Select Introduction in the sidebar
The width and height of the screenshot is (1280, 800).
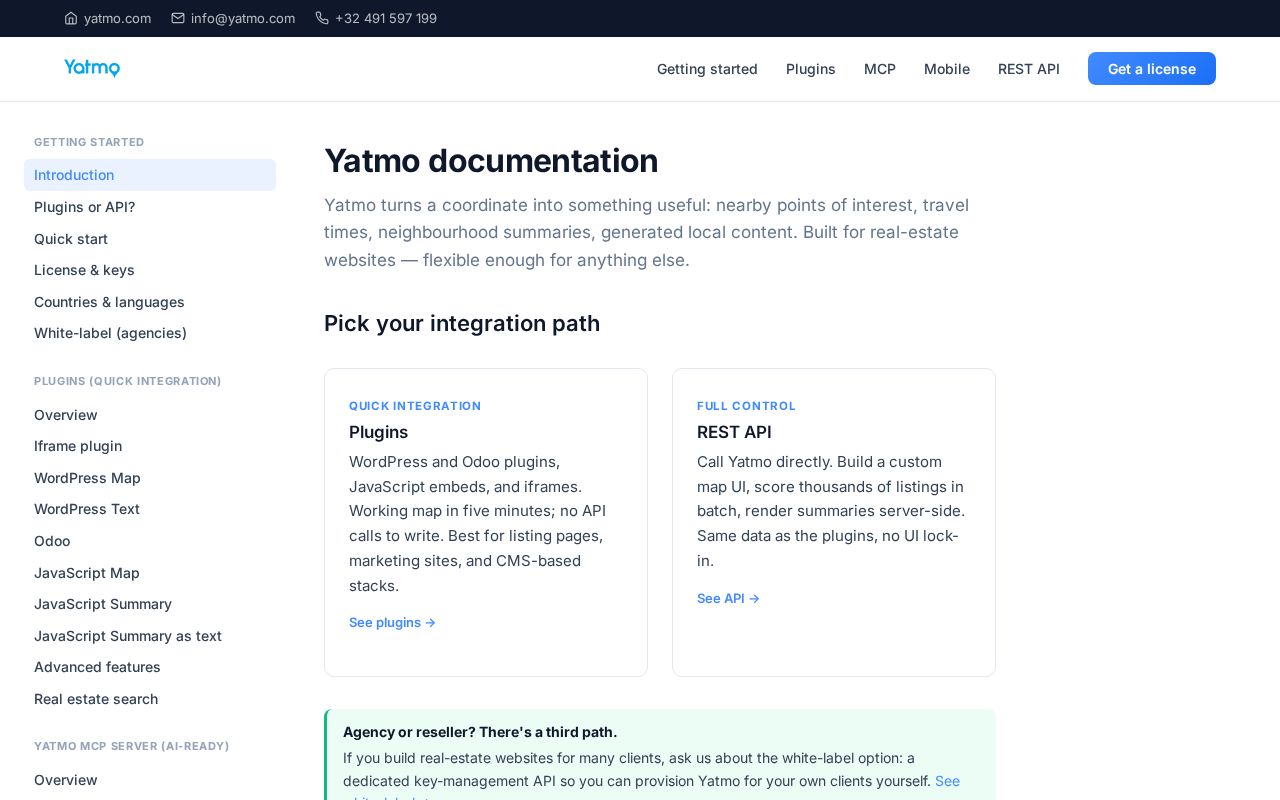pos(150,175)
